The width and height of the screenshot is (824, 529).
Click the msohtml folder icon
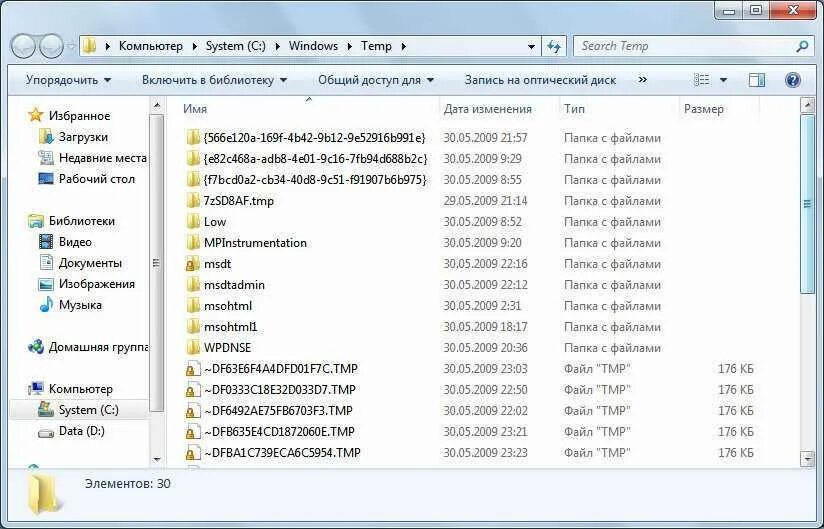coord(193,306)
